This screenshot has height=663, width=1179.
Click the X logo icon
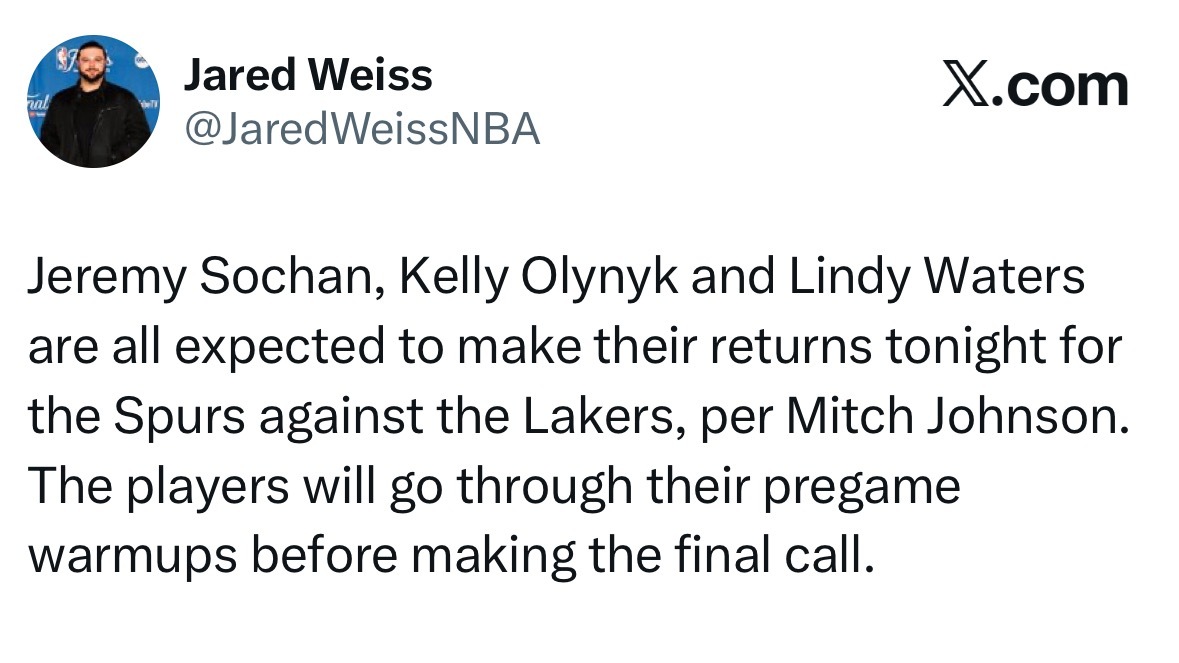tap(965, 86)
